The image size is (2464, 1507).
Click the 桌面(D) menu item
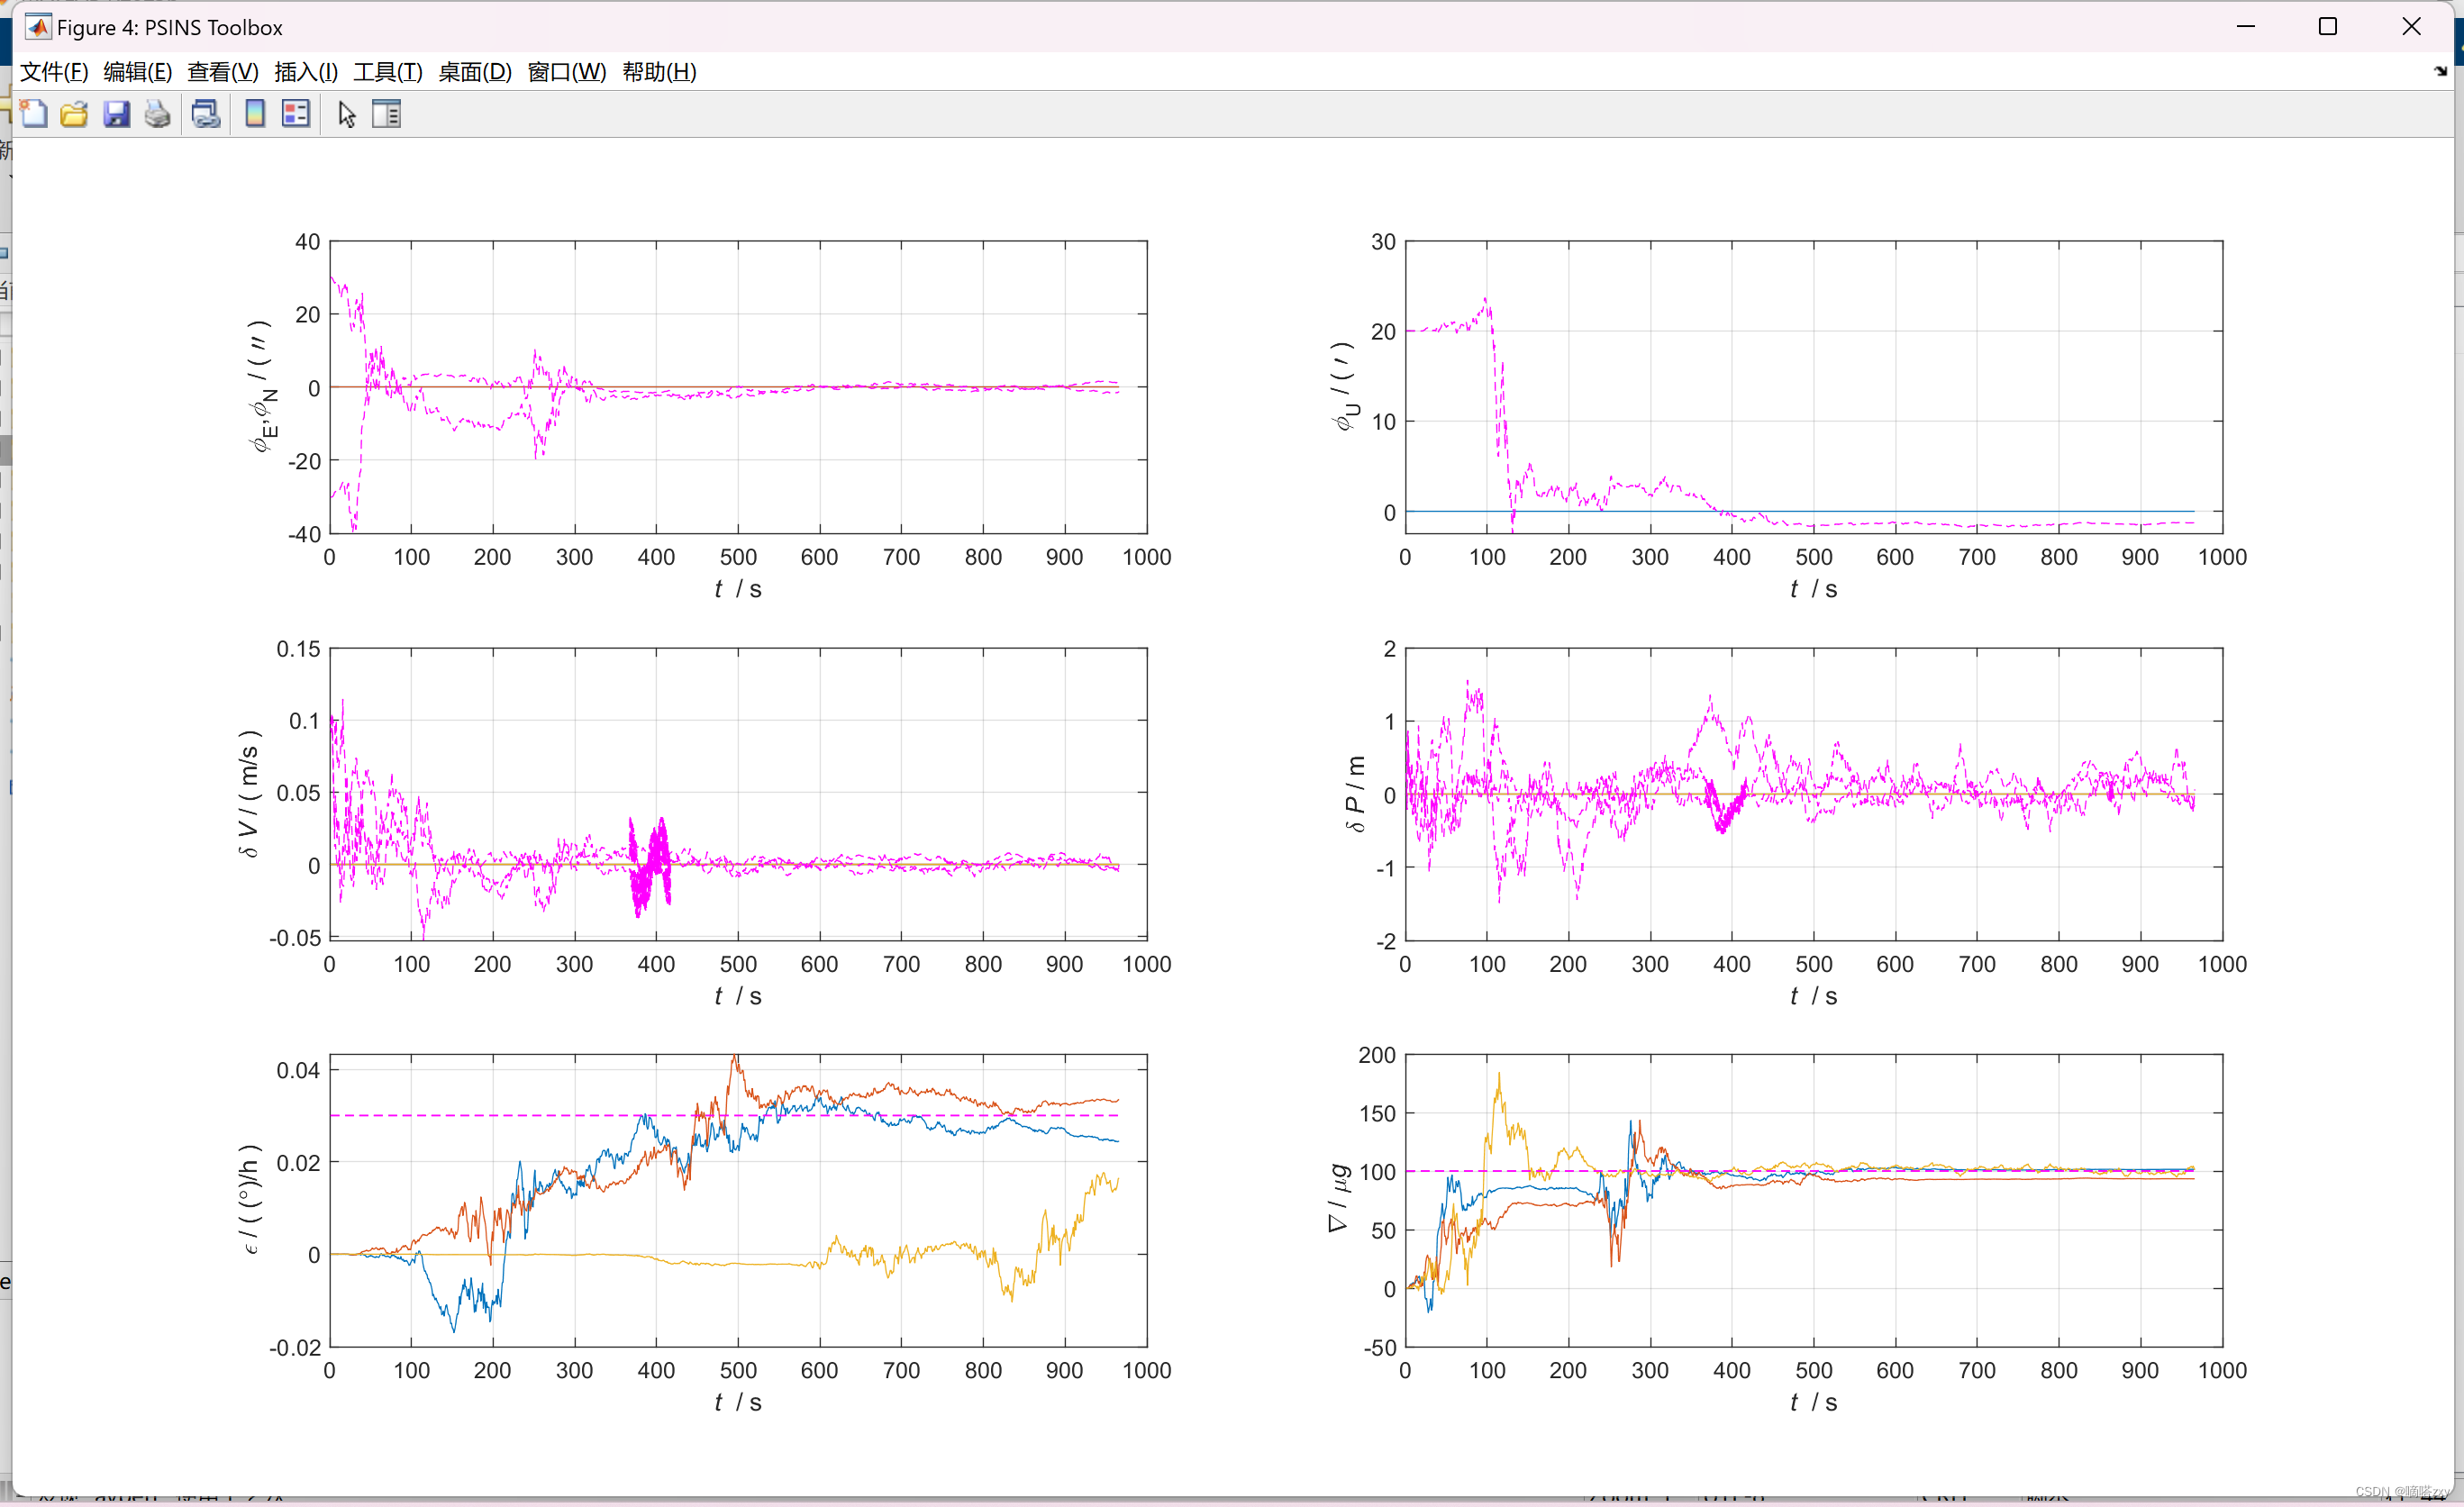(475, 72)
